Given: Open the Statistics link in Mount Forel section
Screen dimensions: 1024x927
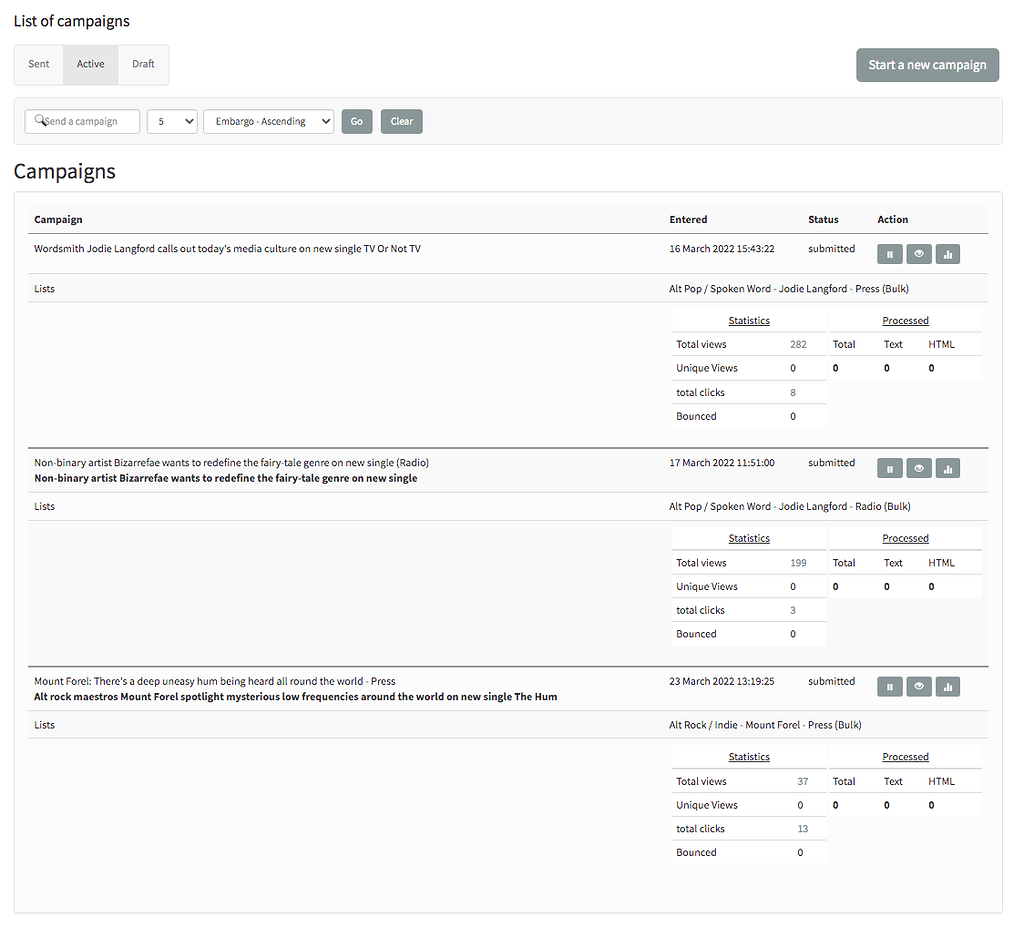Looking at the screenshot, I should point(748,756).
